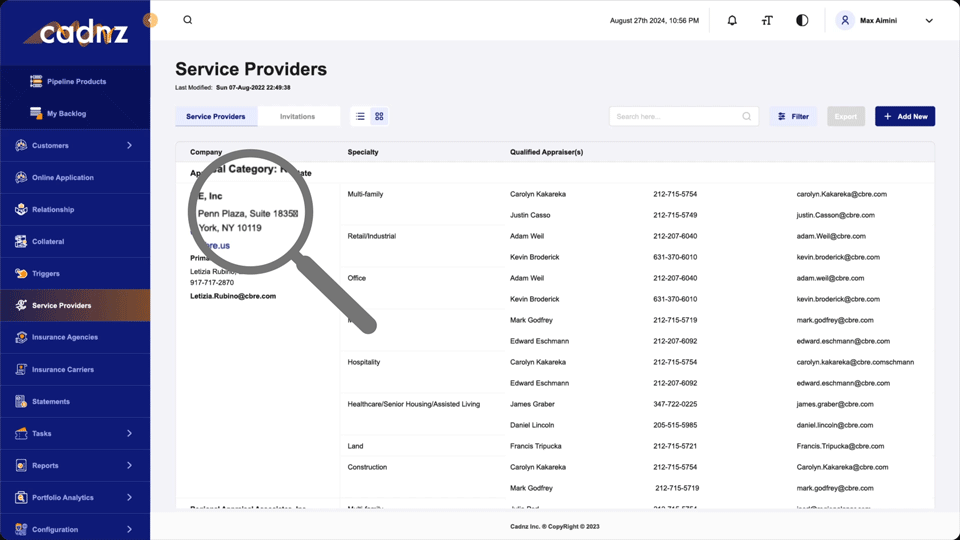
Task: Select the Invitations tab
Action: [x=297, y=117]
